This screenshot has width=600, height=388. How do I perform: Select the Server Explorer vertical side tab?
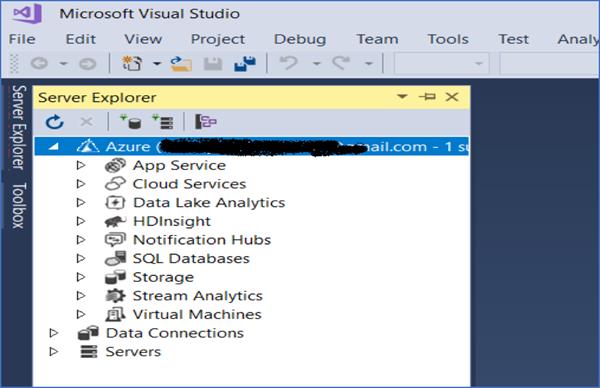click(19, 127)
